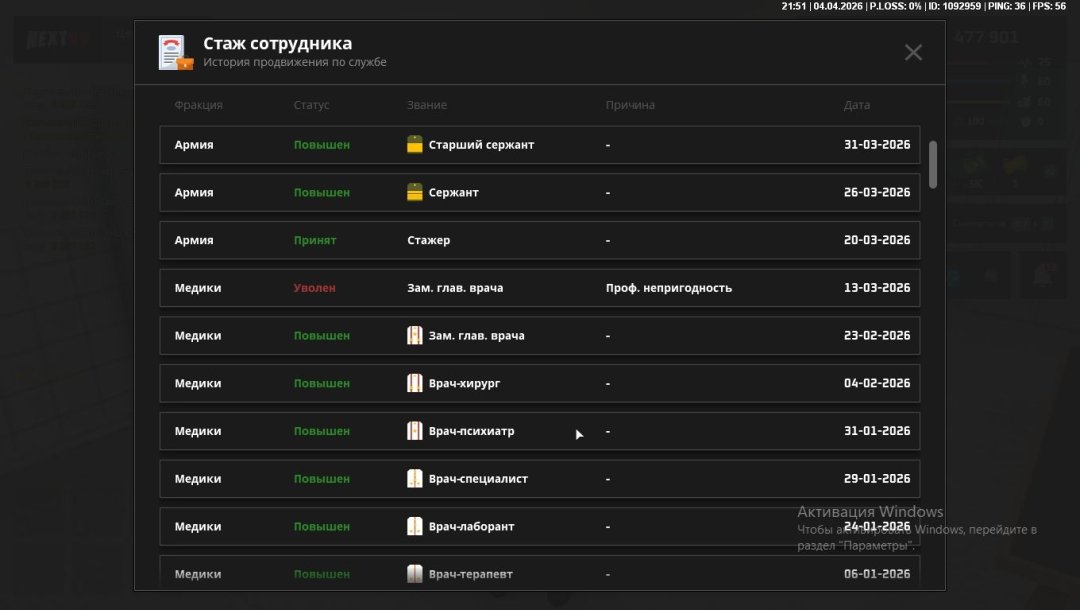Close the Стаж сотрудника window

pos(913,53)
